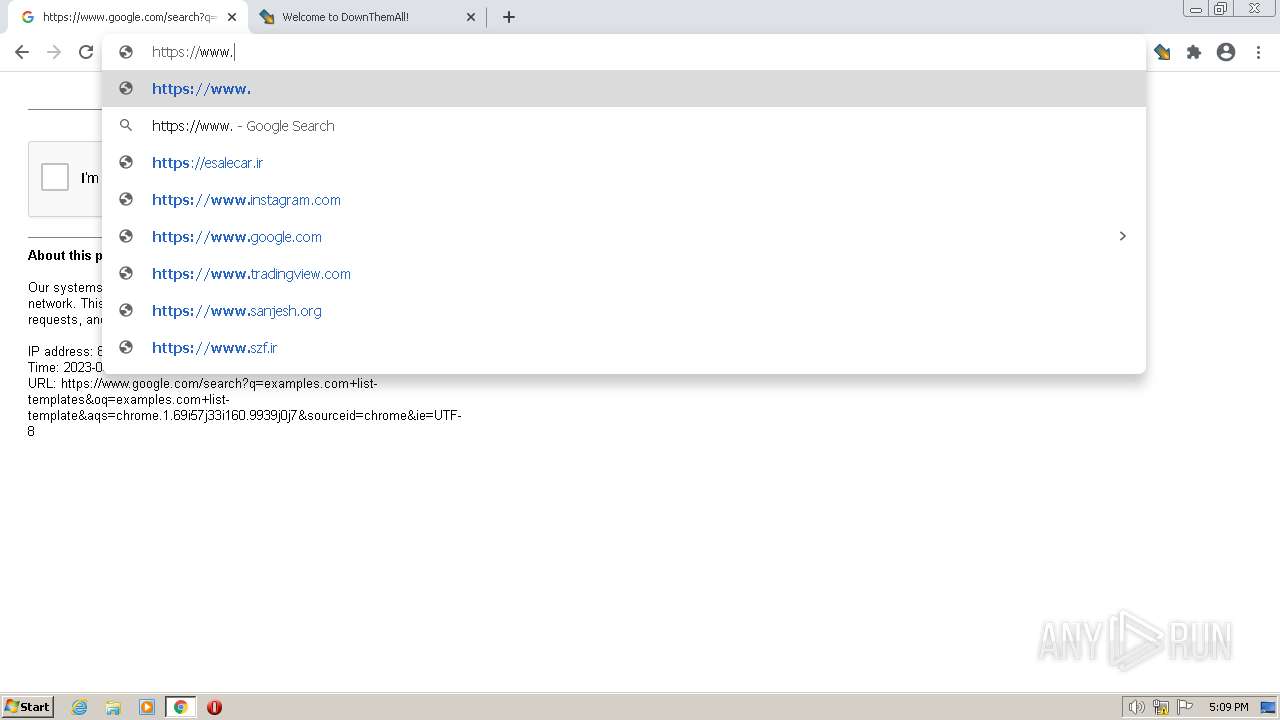Viewport: 1280px width, 720px height.
Task: Open a new tab with plus button
Action: (509, 17)
